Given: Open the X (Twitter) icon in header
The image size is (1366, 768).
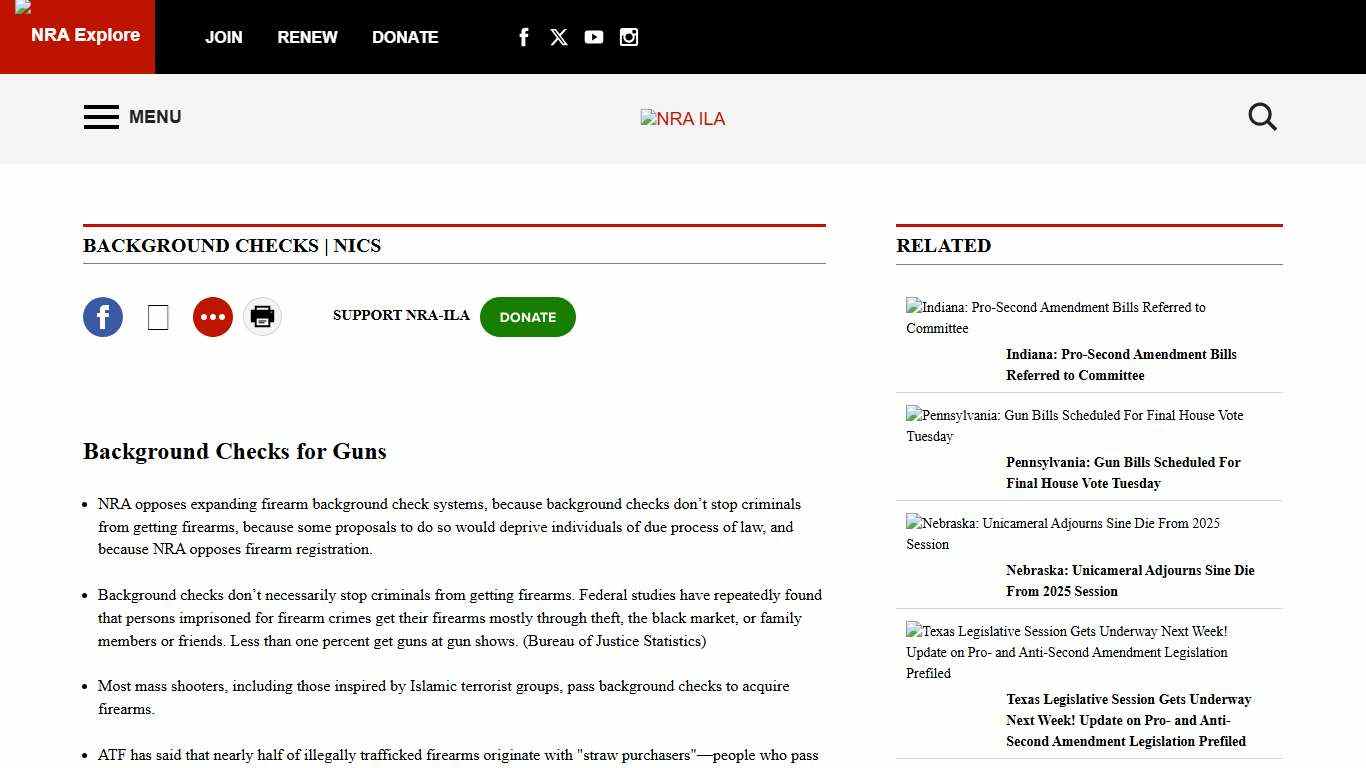Looking at the screenshot, I should click(x=559, y=37).
